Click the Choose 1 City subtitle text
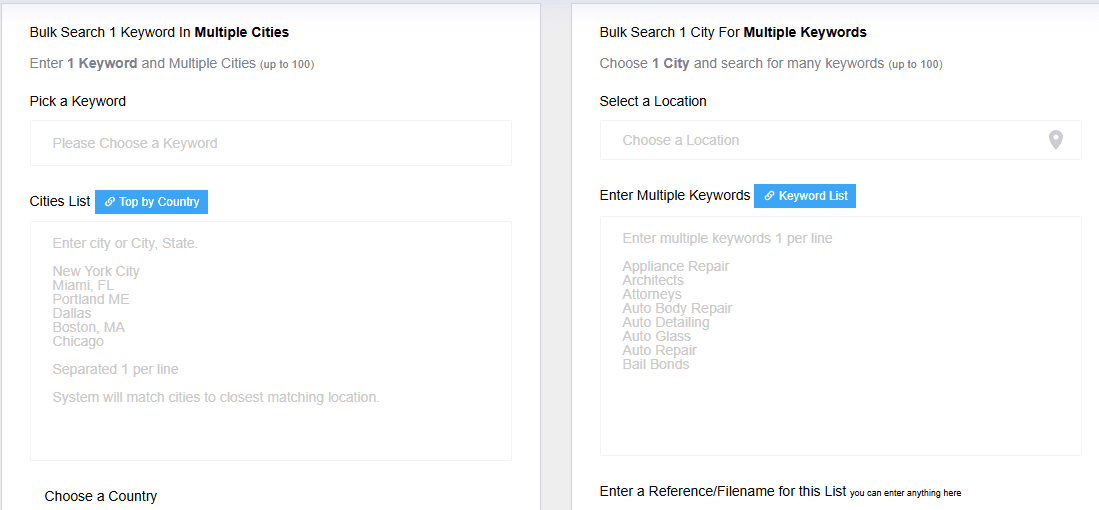 (771, 64)
